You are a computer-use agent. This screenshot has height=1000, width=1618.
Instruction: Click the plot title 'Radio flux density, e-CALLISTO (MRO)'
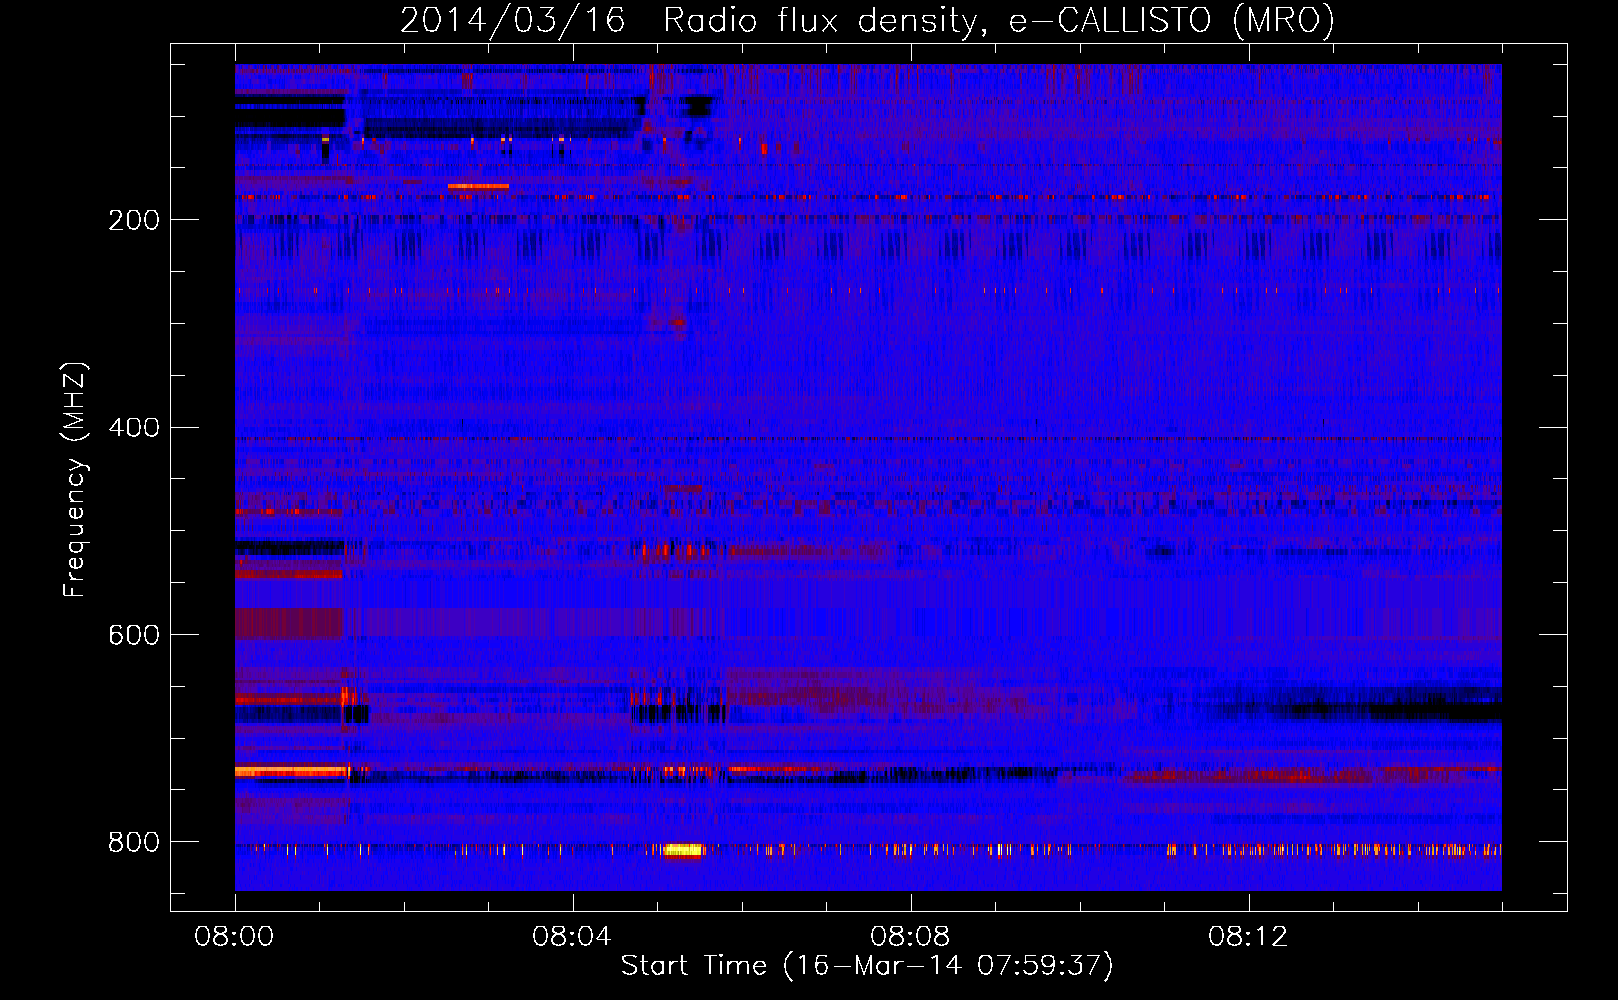pos(999,21)
